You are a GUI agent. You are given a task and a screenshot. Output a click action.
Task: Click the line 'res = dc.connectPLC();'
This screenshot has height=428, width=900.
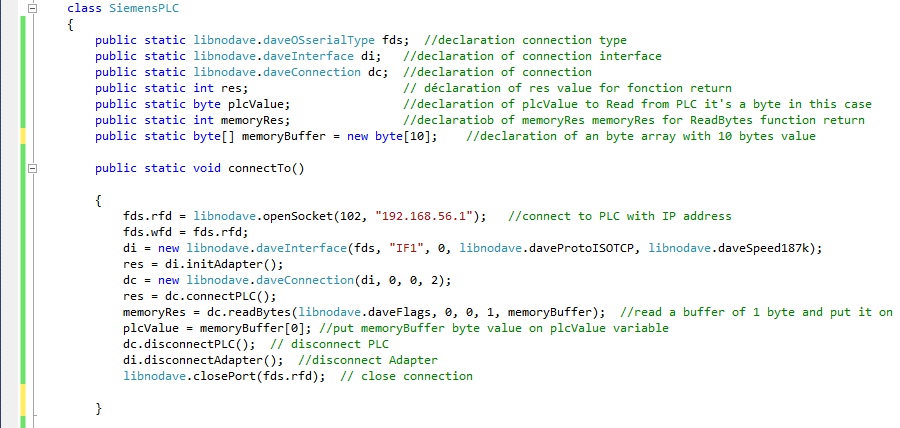200,297
